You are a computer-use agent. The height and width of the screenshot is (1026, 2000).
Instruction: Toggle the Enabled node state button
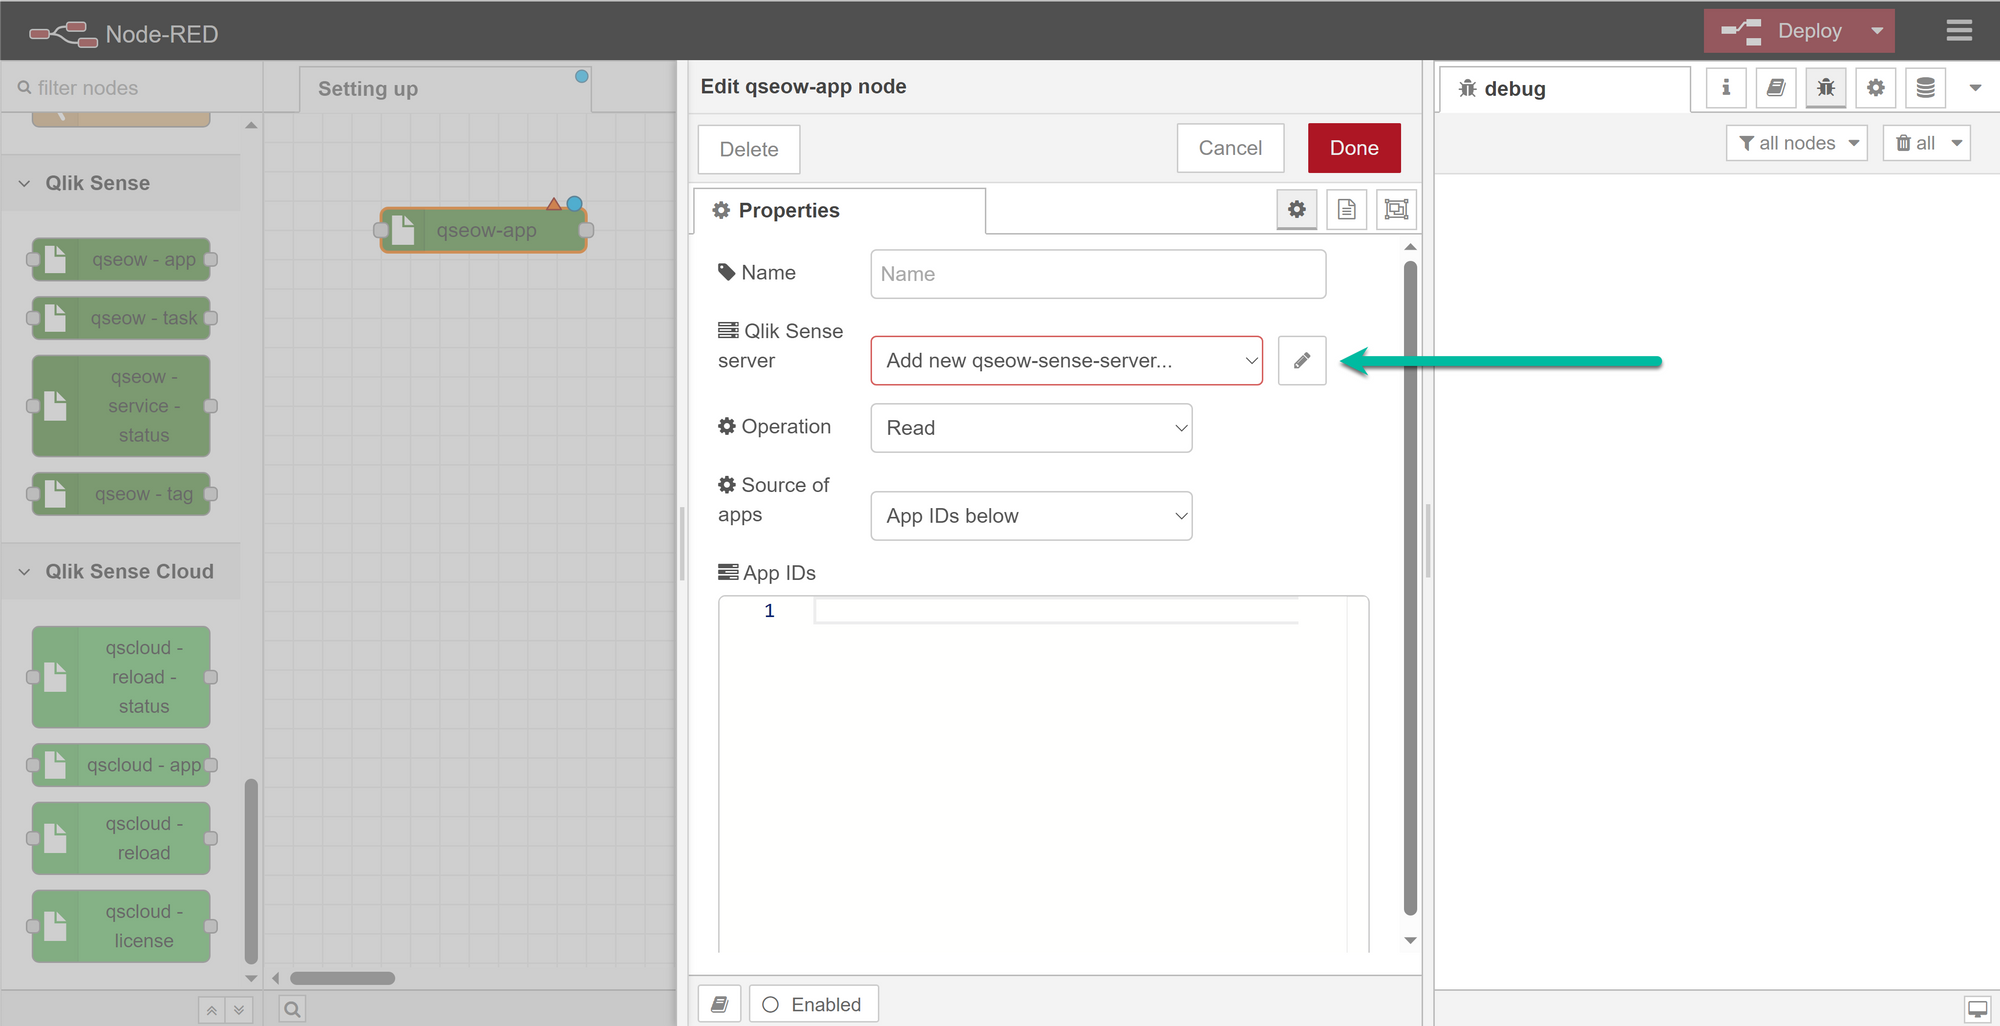pyautogui.click(x=813, y=1004)
